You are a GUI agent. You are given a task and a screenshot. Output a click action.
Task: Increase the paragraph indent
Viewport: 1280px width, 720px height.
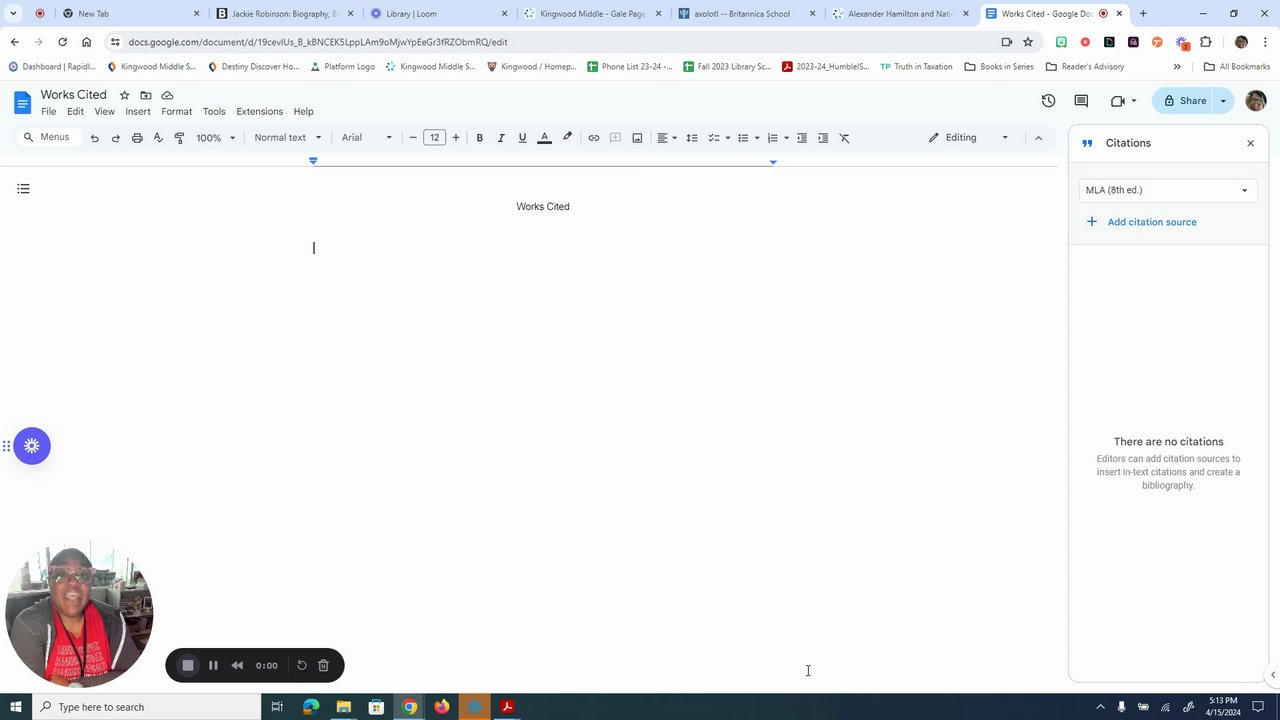click(823, 138)
